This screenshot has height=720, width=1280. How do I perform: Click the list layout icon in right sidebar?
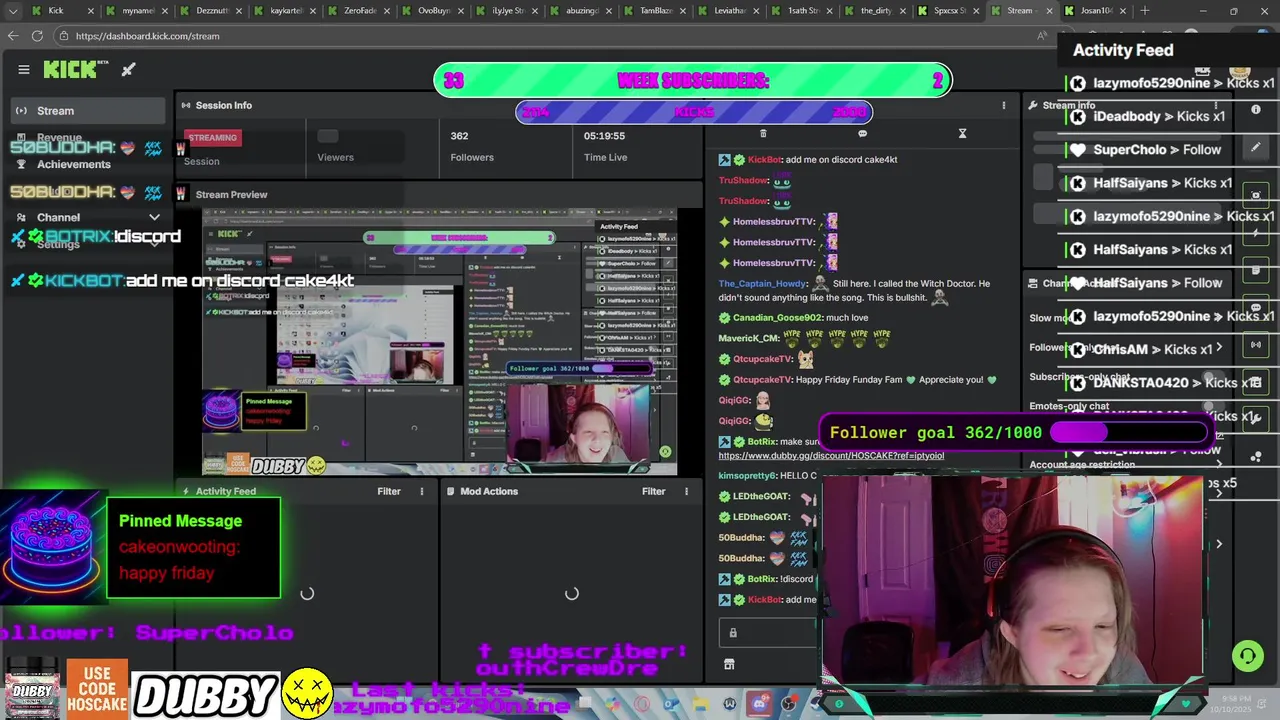(x=1256, y=382)
